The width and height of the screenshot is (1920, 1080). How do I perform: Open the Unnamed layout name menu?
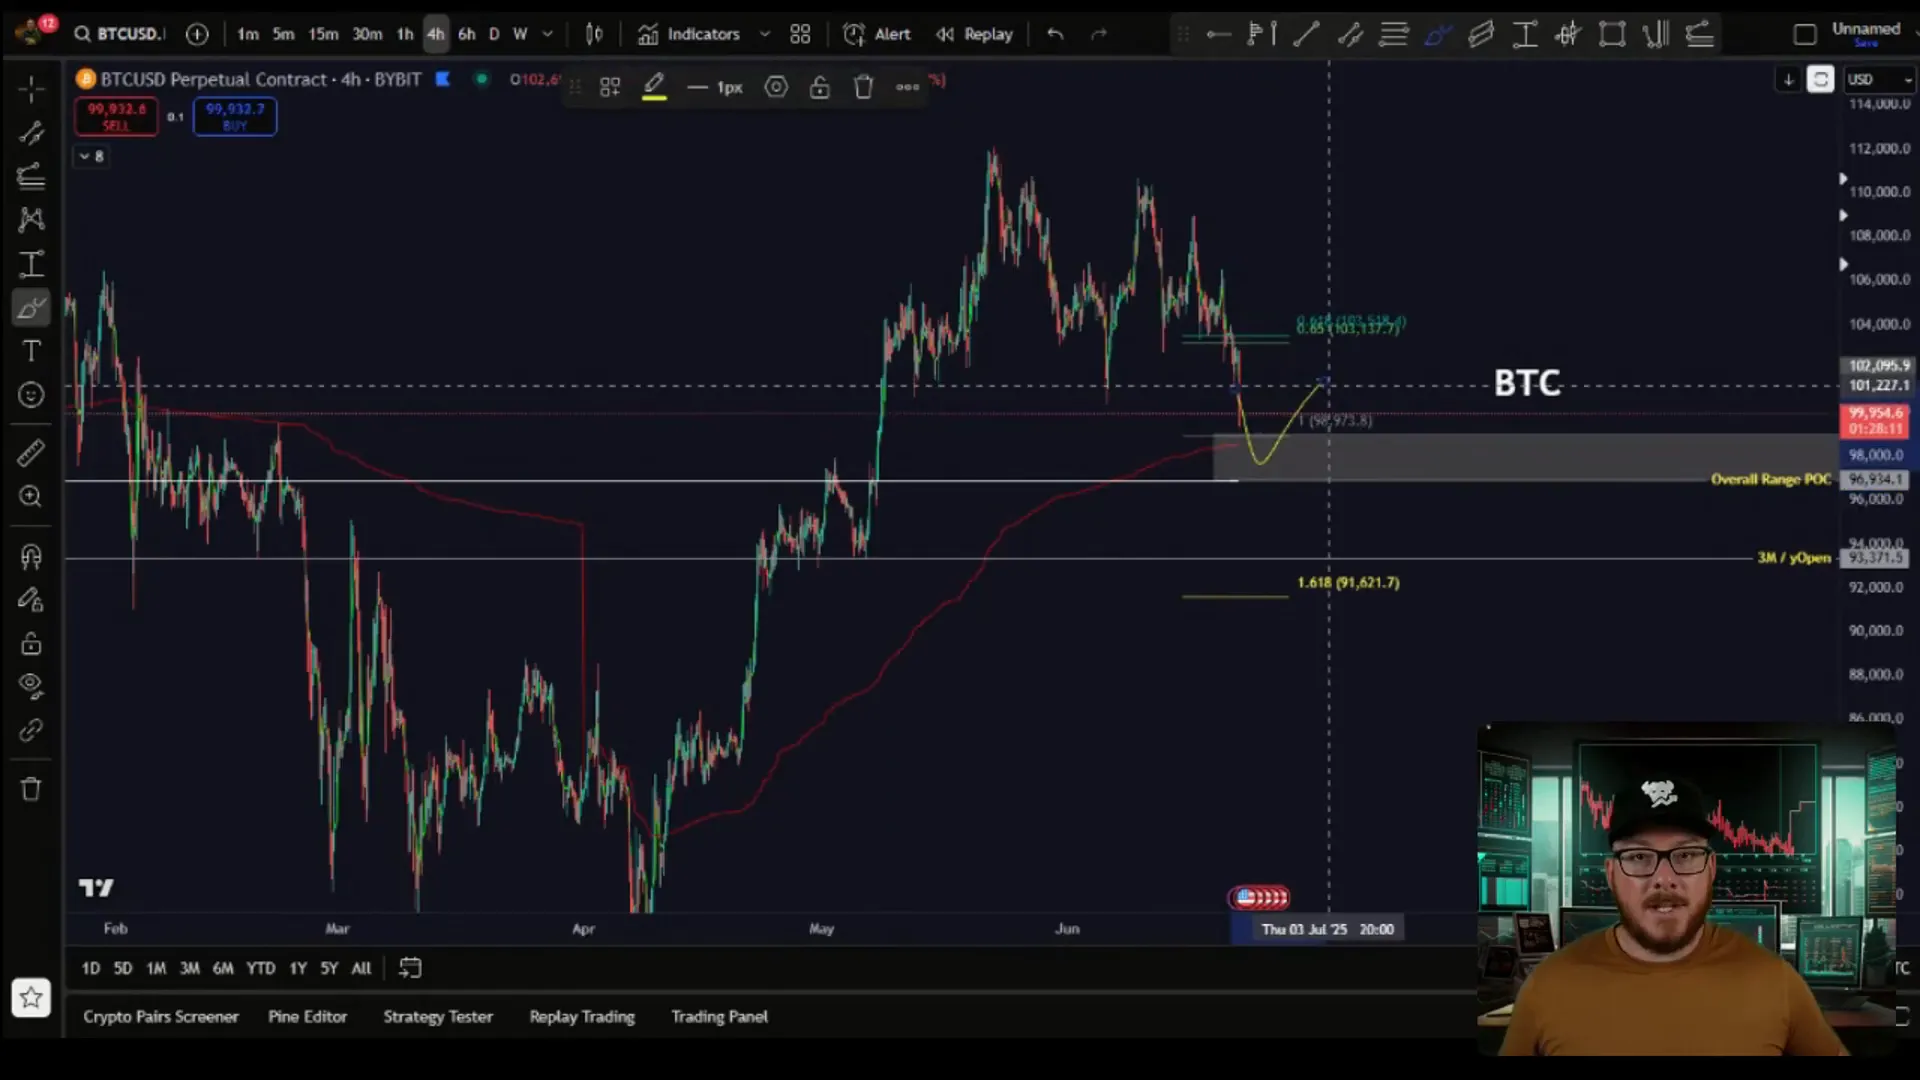point(1866,28)
